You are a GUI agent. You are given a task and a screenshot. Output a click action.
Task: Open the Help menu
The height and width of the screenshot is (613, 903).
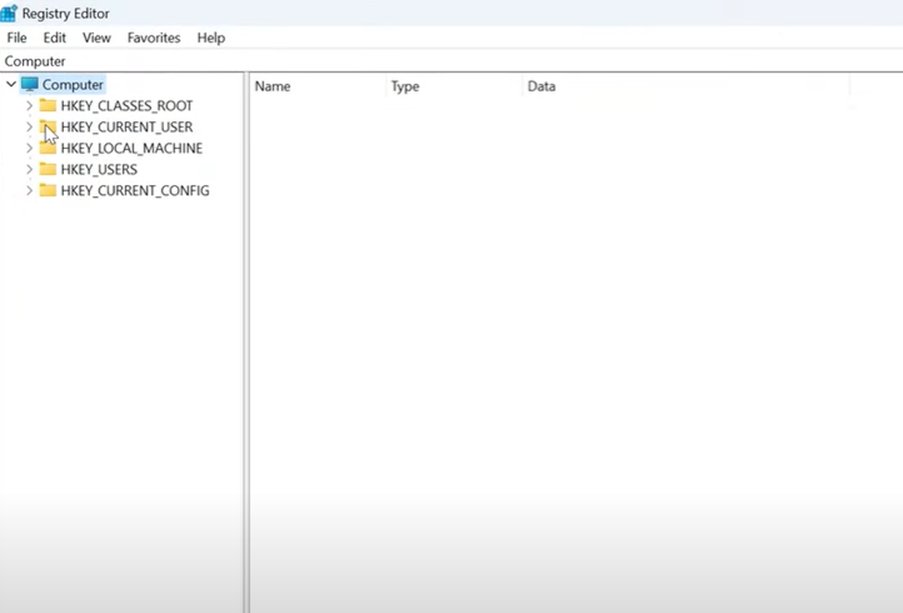[x=210, y=37]
